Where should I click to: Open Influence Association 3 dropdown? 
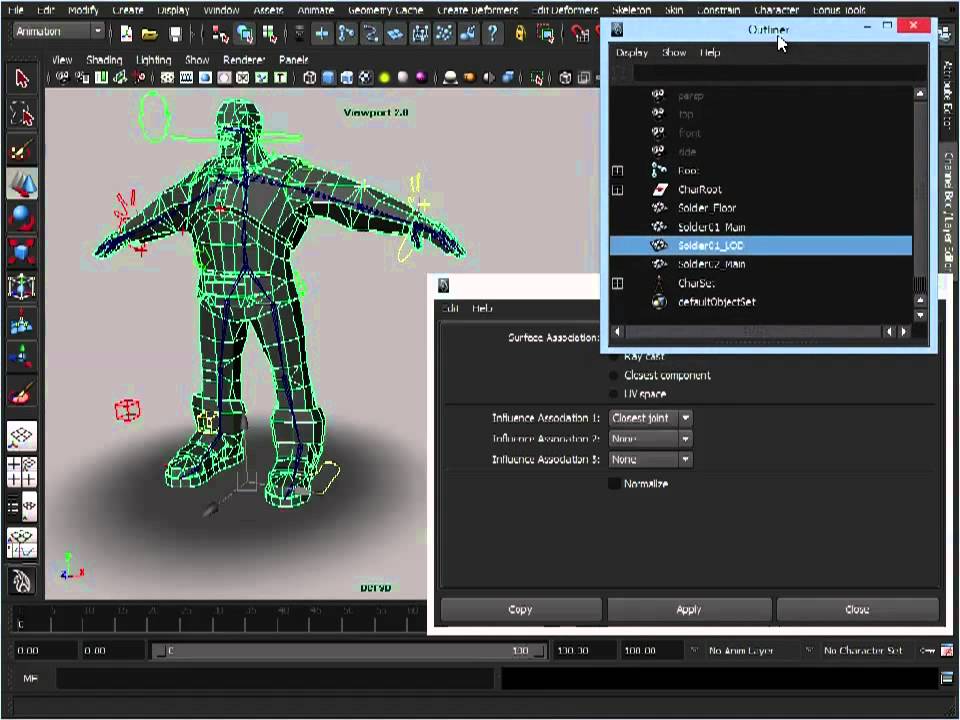click(x=651, y=459)
